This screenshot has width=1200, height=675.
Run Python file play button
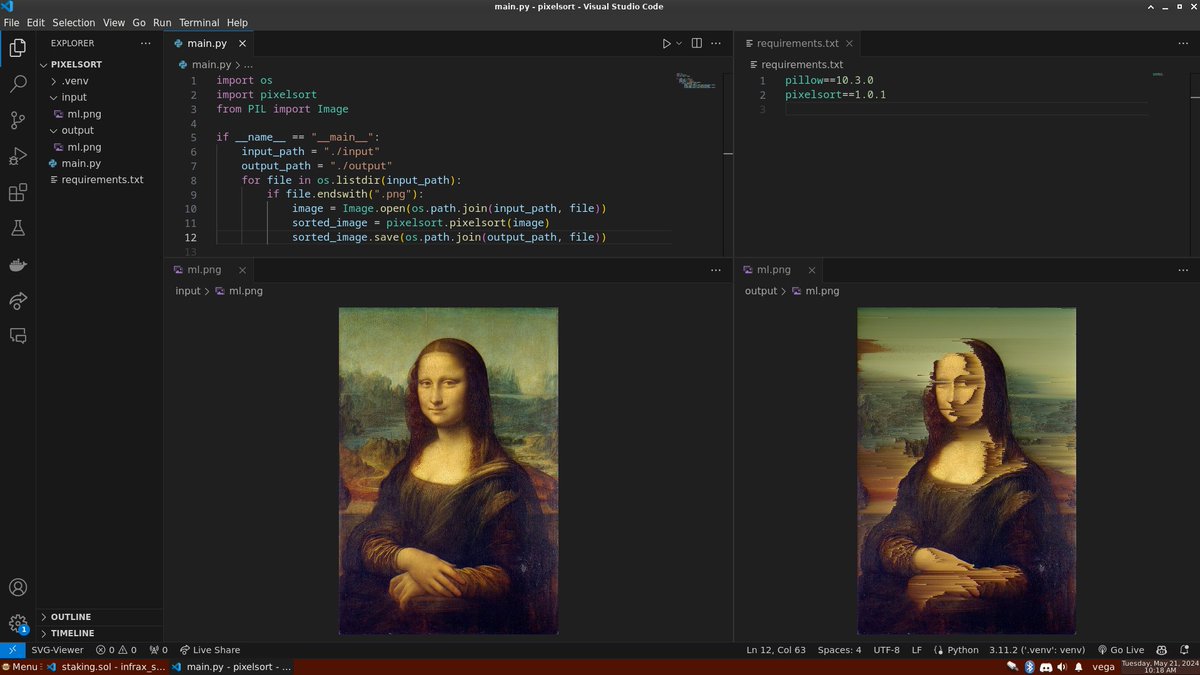666,44
